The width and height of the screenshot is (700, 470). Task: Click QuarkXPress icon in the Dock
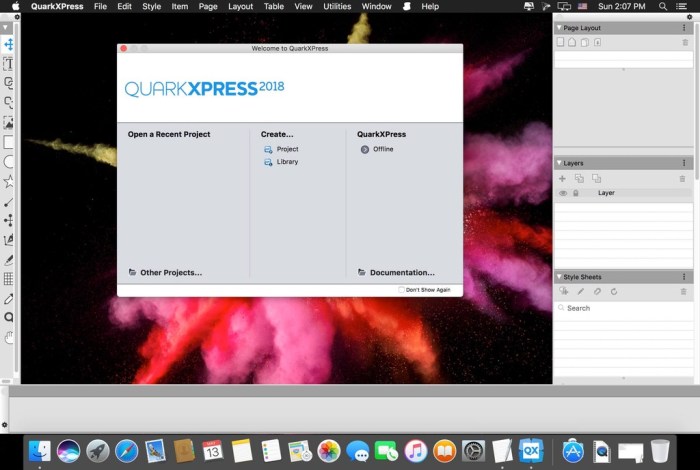point(531,451)
